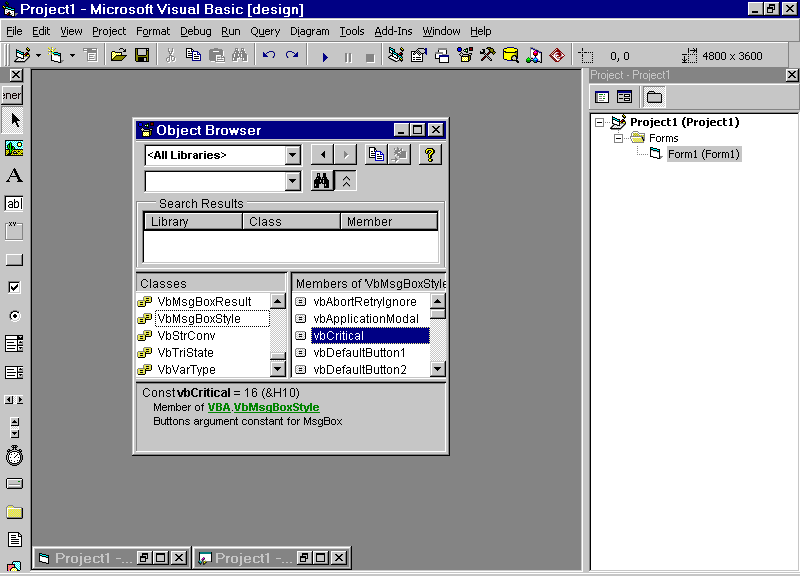Select Form1 (Form1) in project tree
This screenshot has height=576, width=800.
coord(704,154)
